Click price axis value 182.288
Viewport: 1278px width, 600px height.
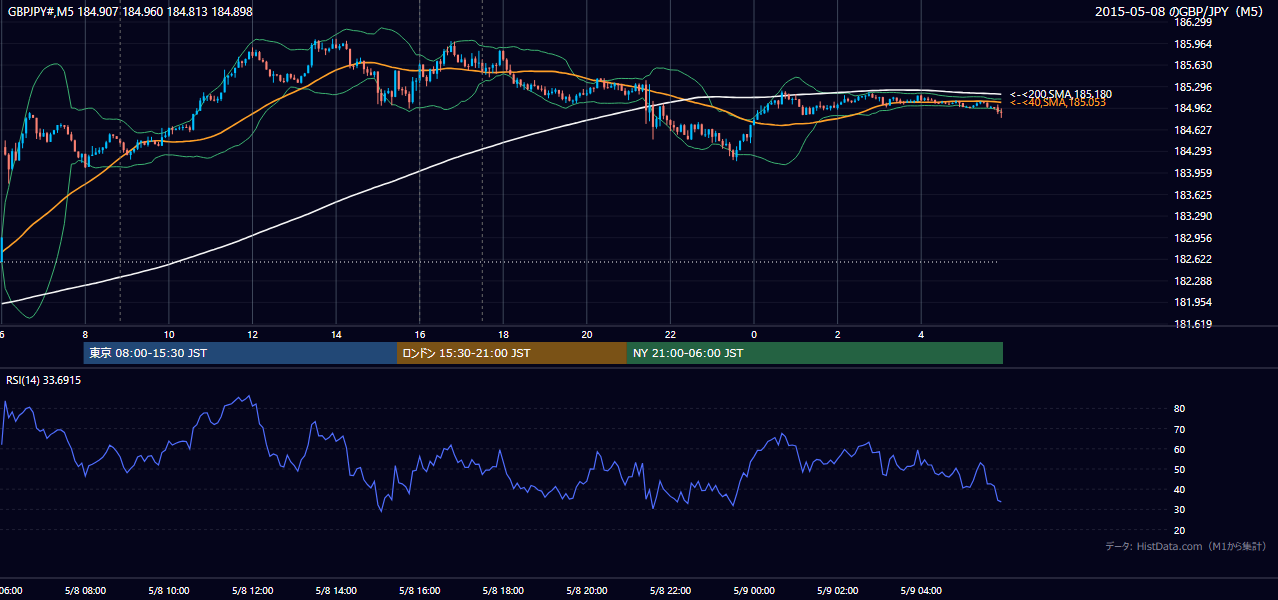coord(1194,281)
